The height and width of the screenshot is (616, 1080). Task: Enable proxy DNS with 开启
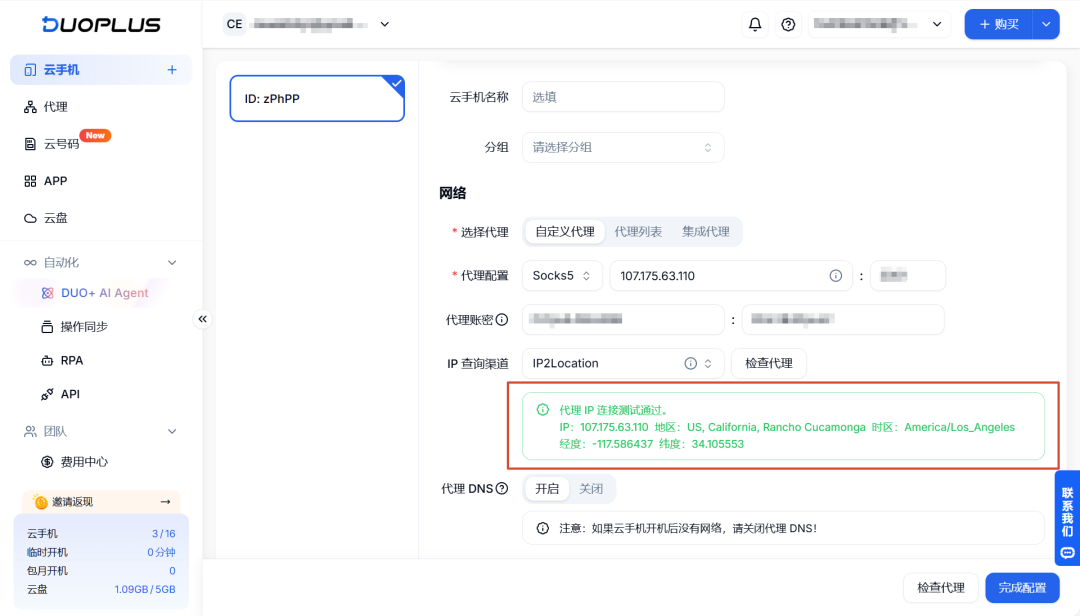coord(547,489)
